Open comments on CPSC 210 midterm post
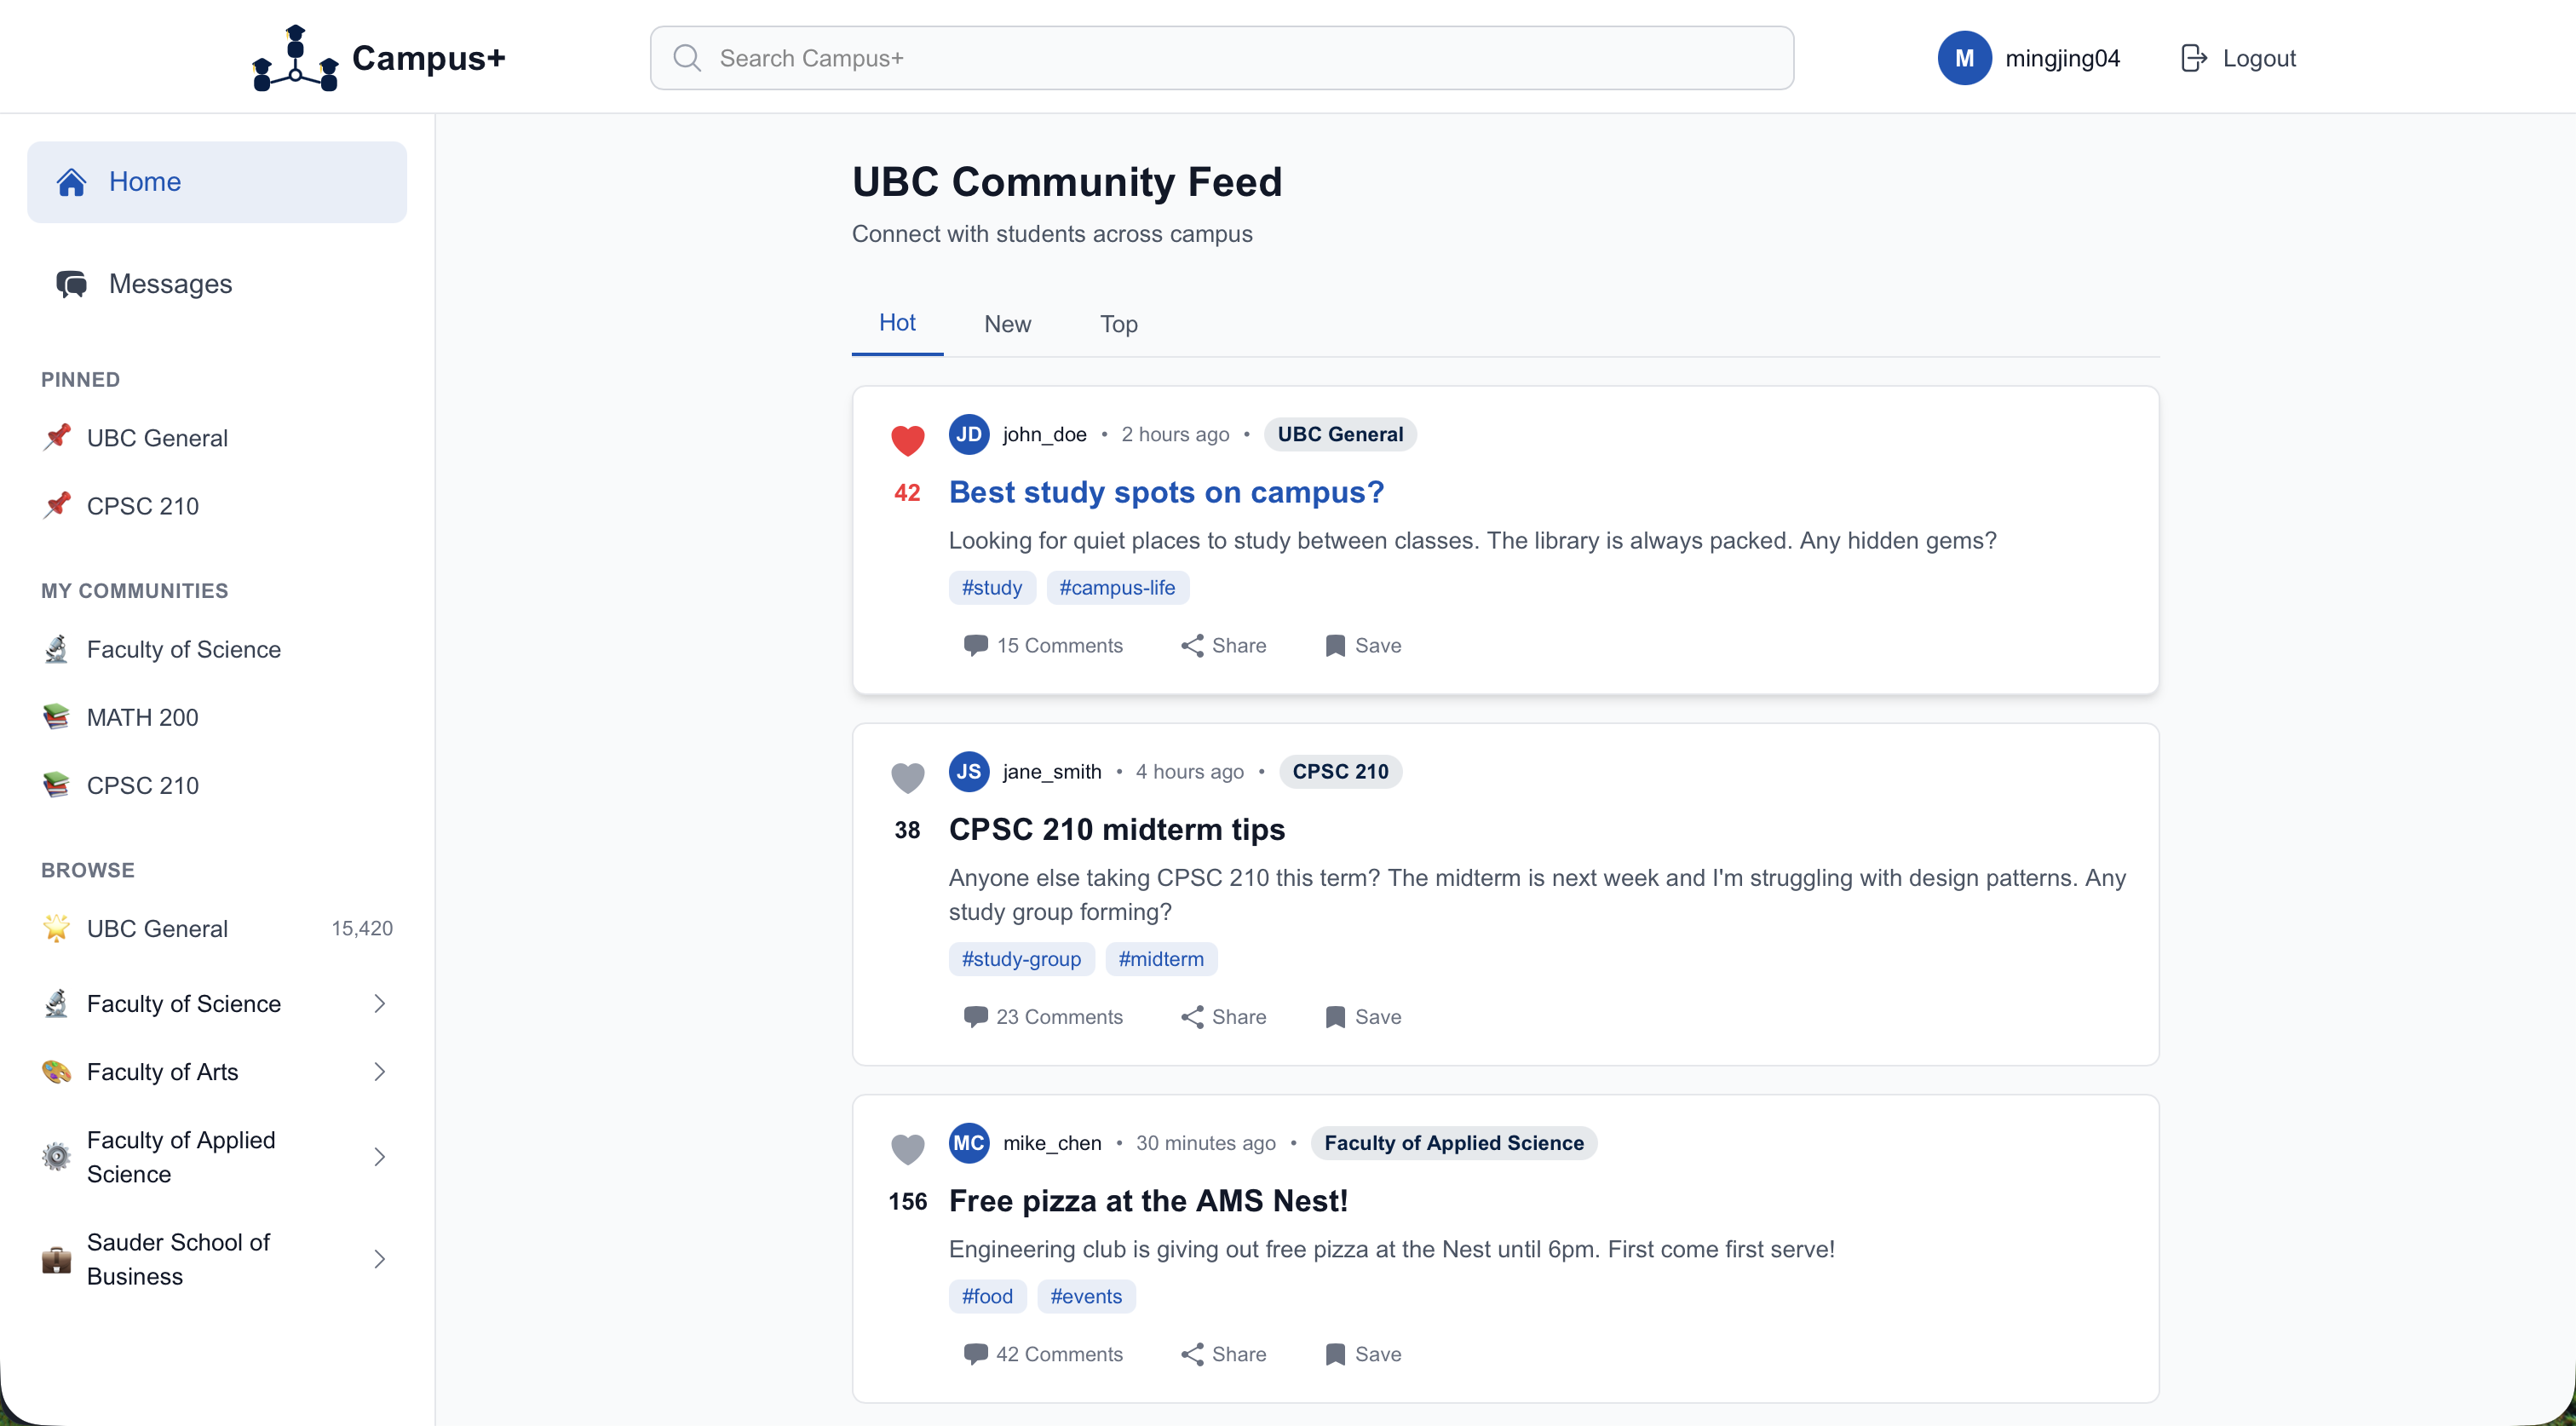This screenshot has width=2576, height=1426. pos(1043,1017)
